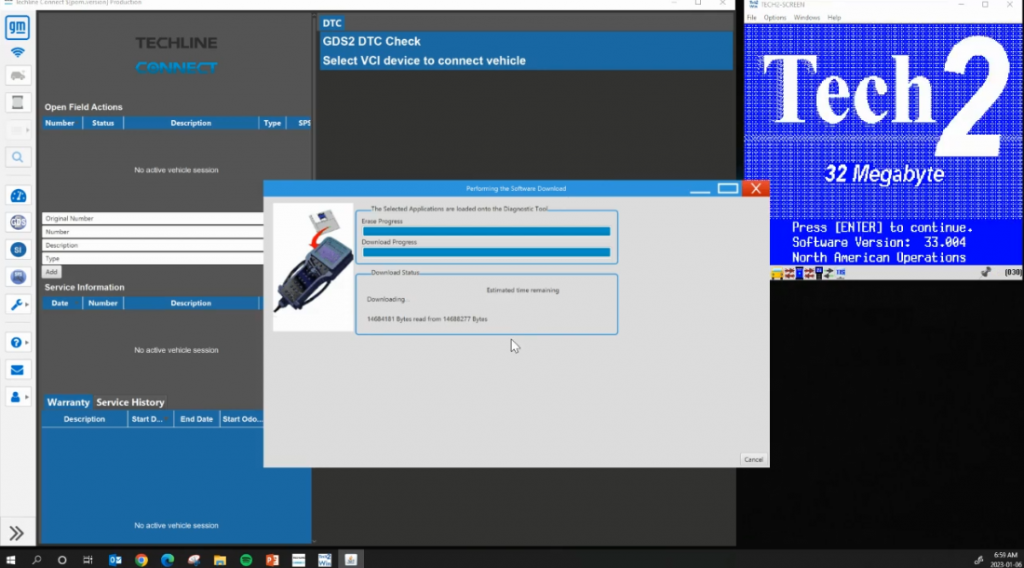Image resolution: width=1024 pixels, height=568 pixels.
Task: Open the wrench tools icon
Action: [x=16, y=305]
